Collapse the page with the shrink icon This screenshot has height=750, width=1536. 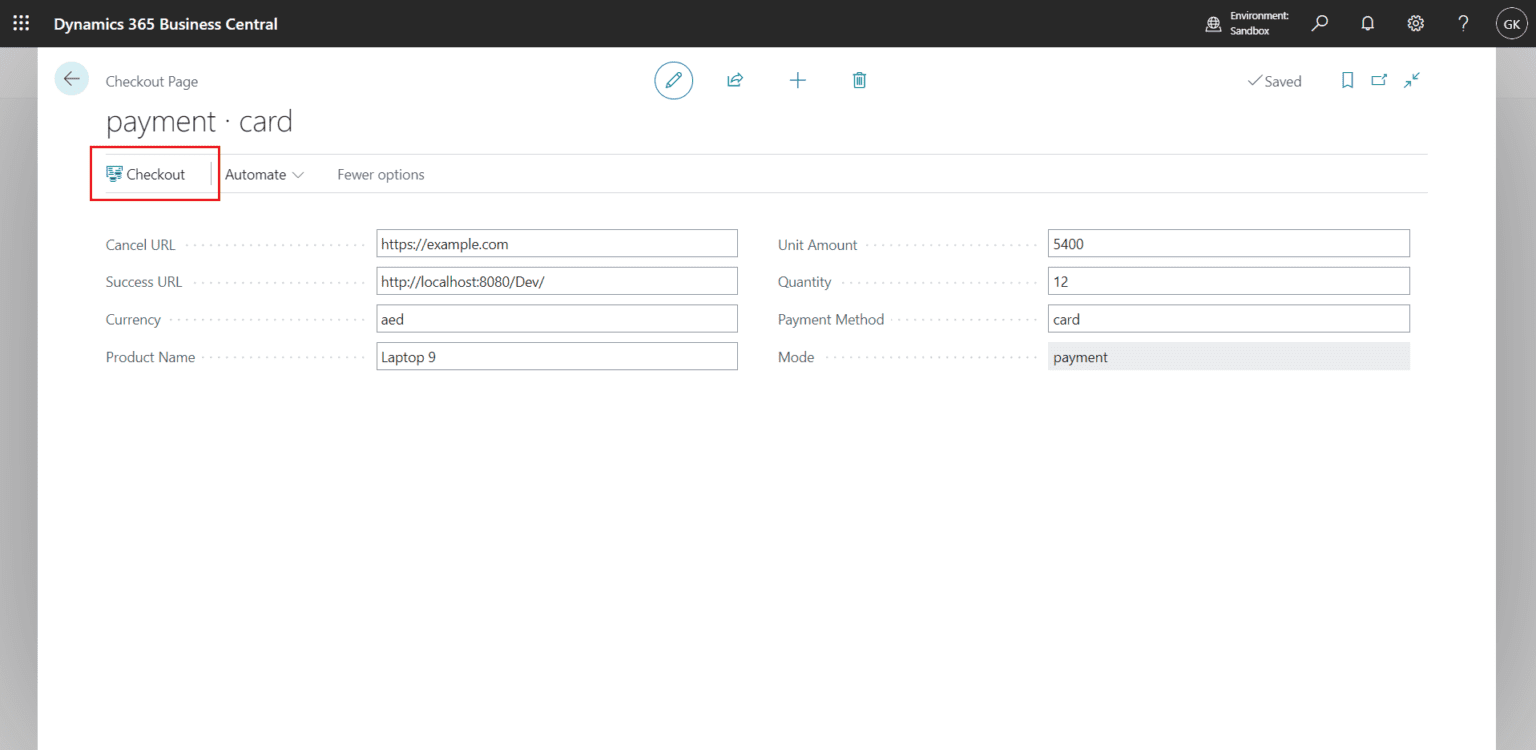pos(1412,80)
